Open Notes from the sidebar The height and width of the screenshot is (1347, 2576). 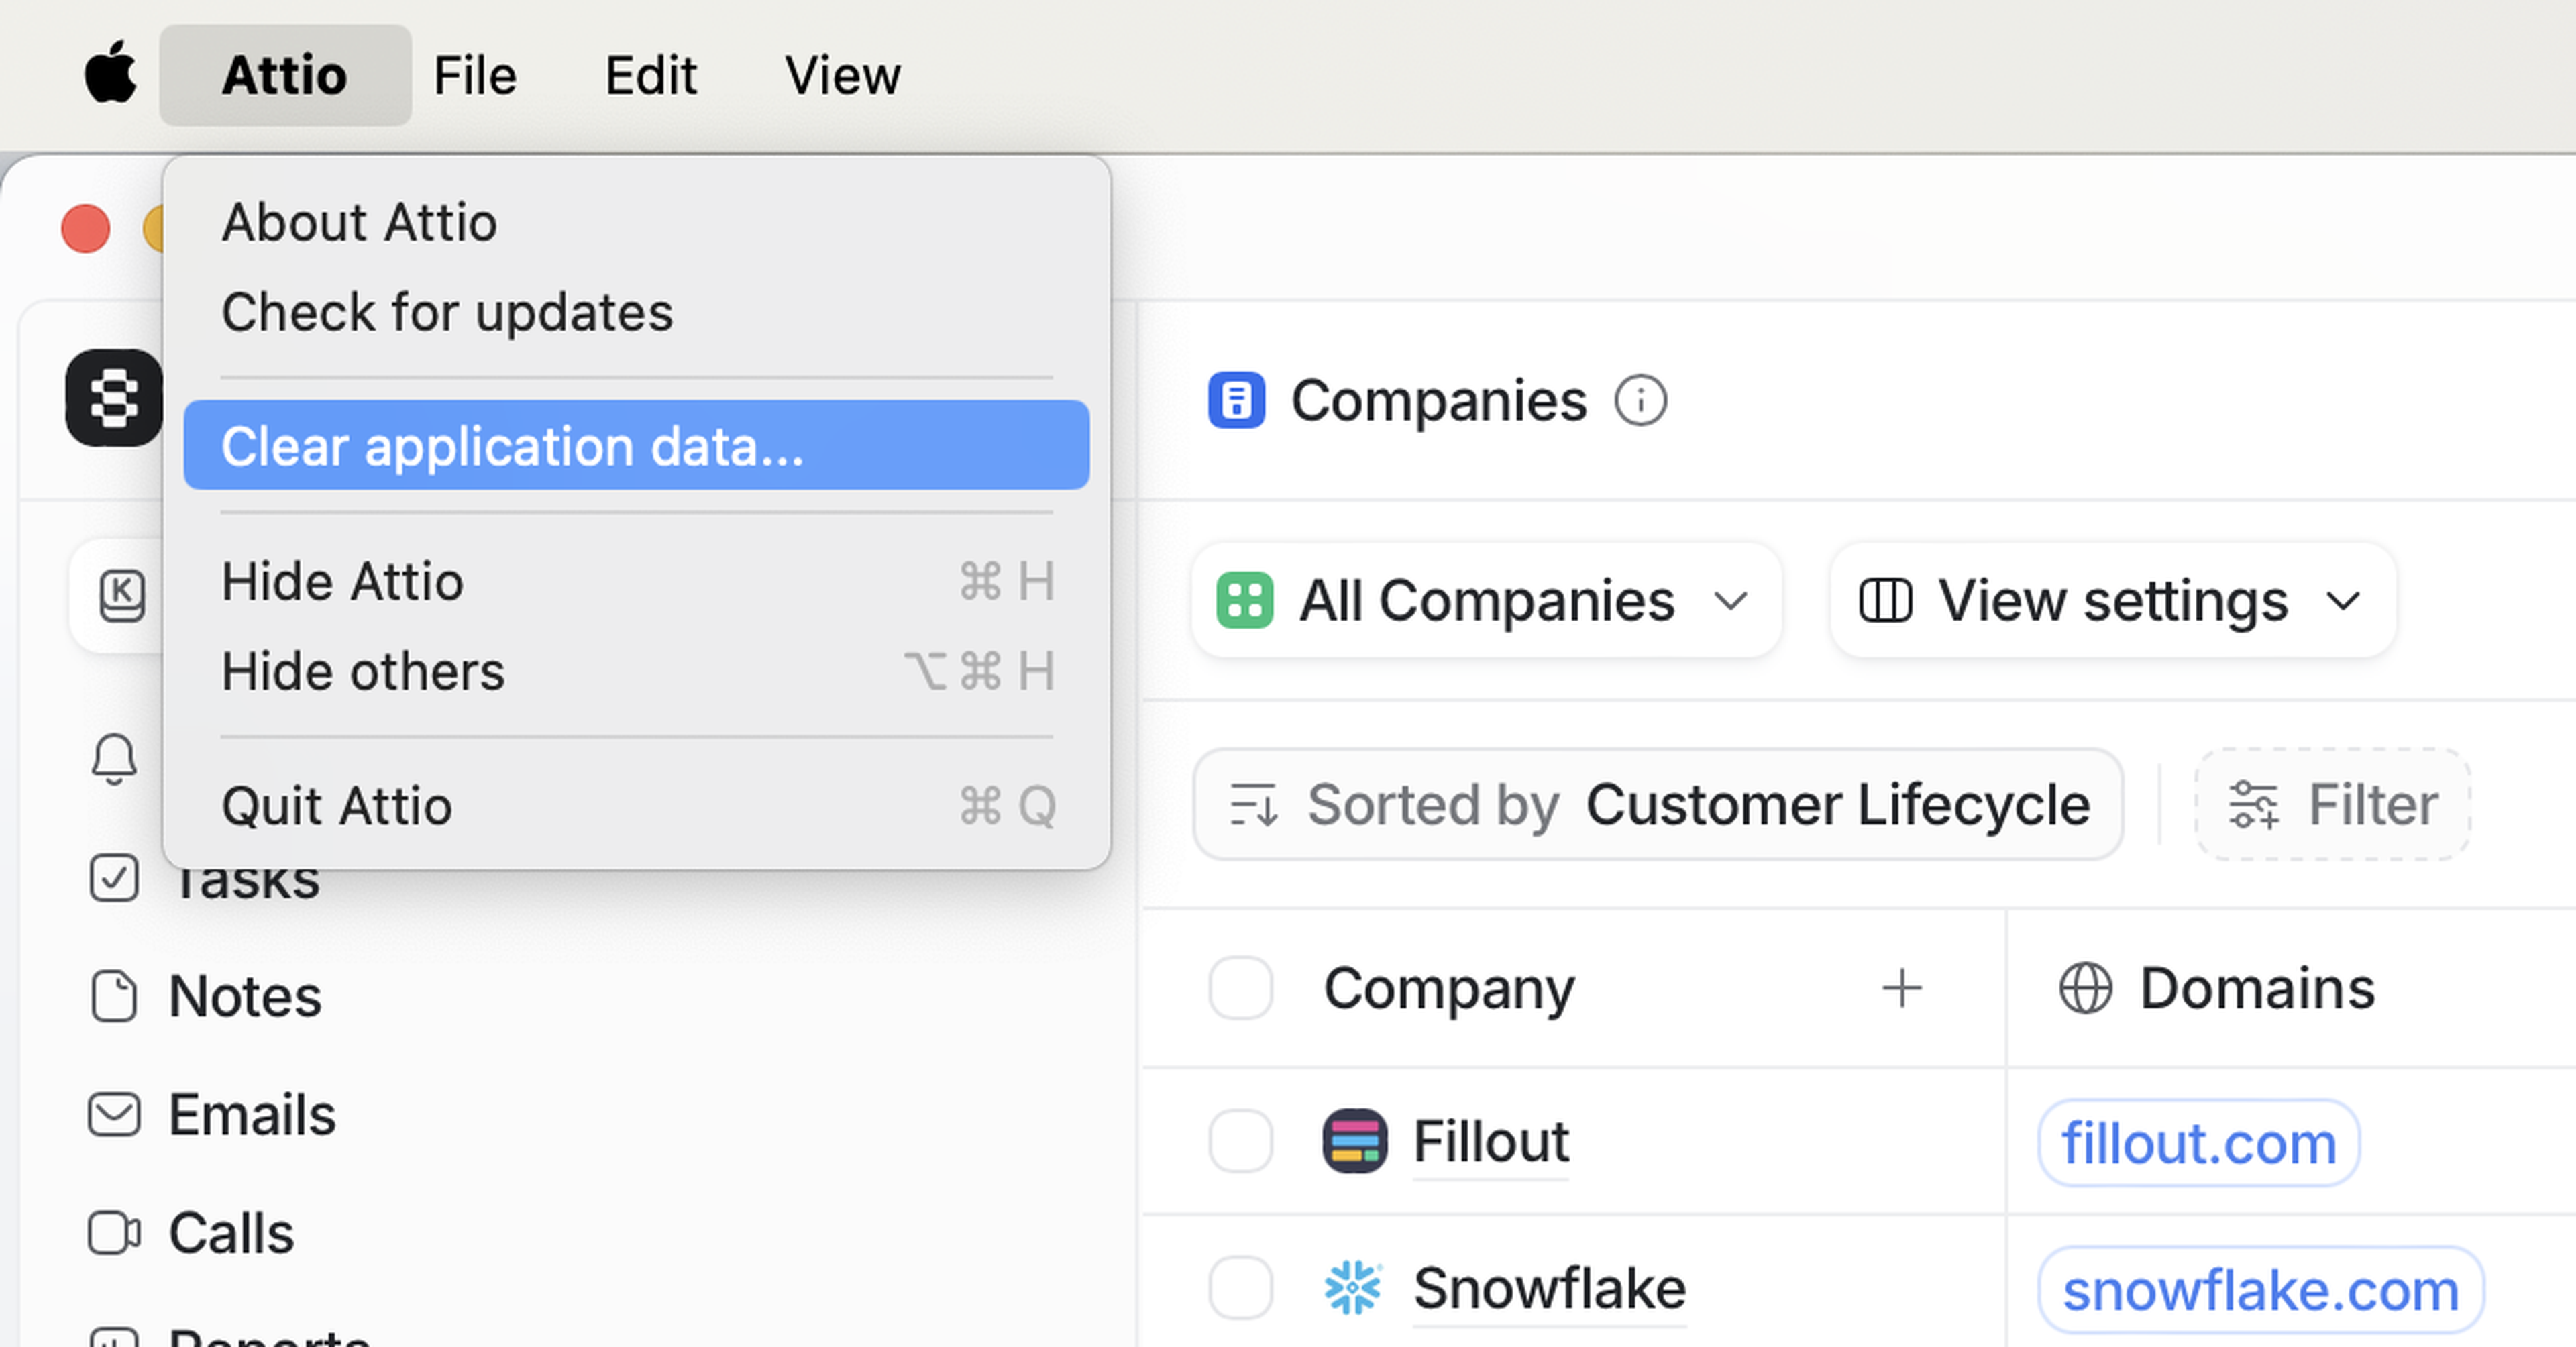(x=245, y=997)
